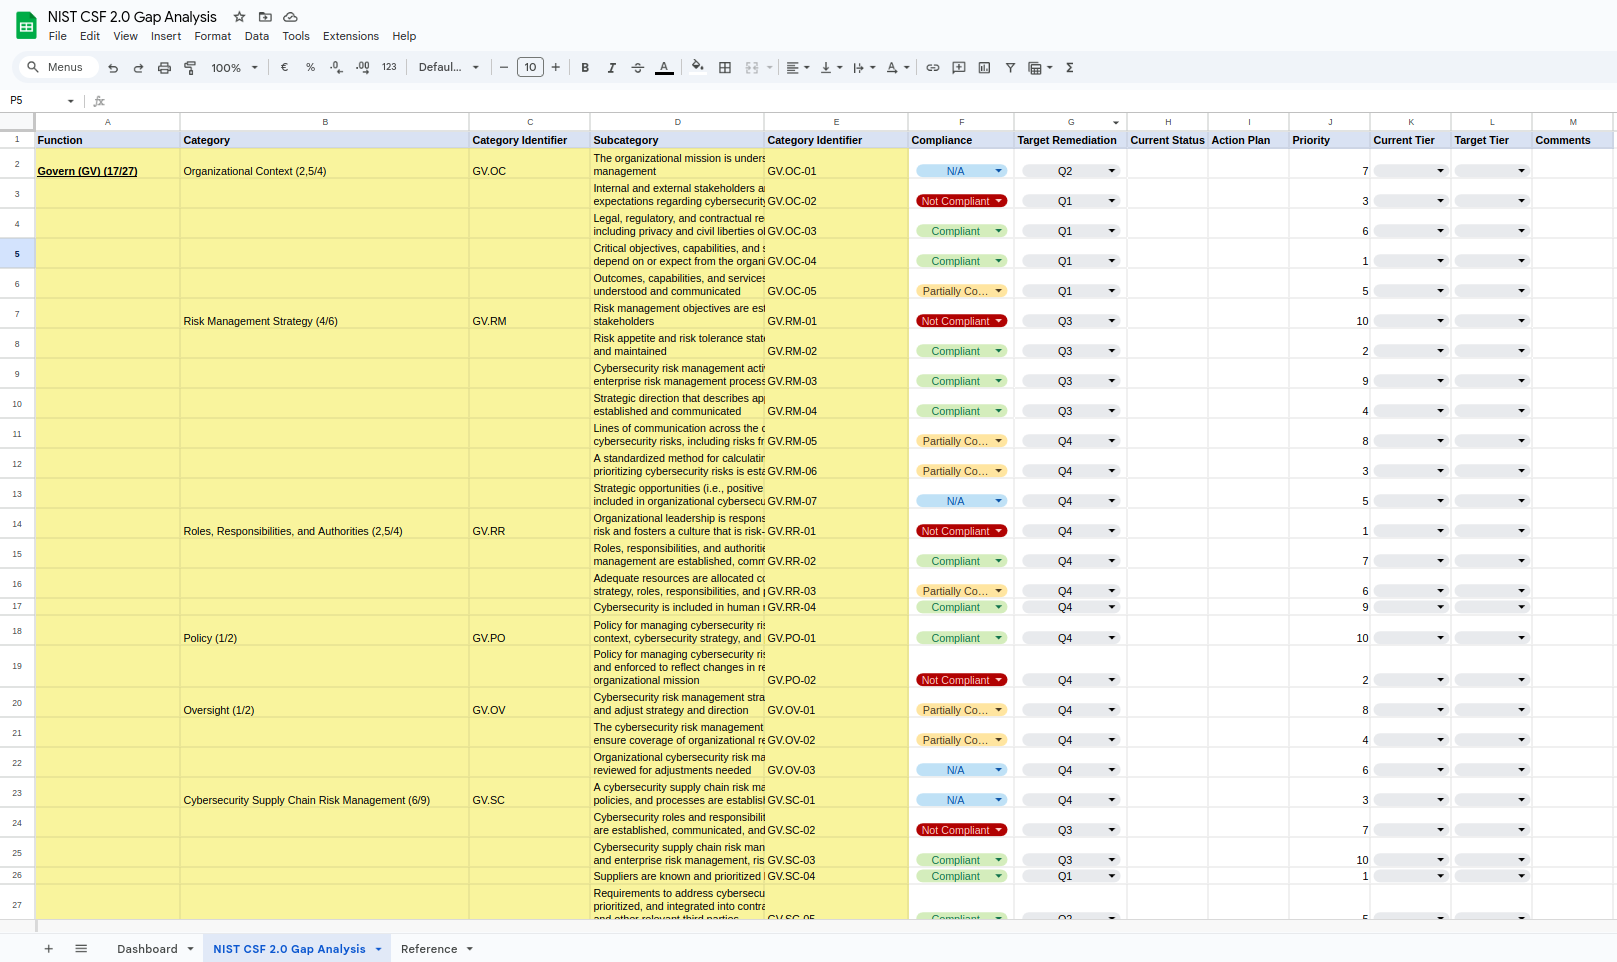Open text rotation options
Viewport: 1617px width, 962px height.
click(898, 68)
